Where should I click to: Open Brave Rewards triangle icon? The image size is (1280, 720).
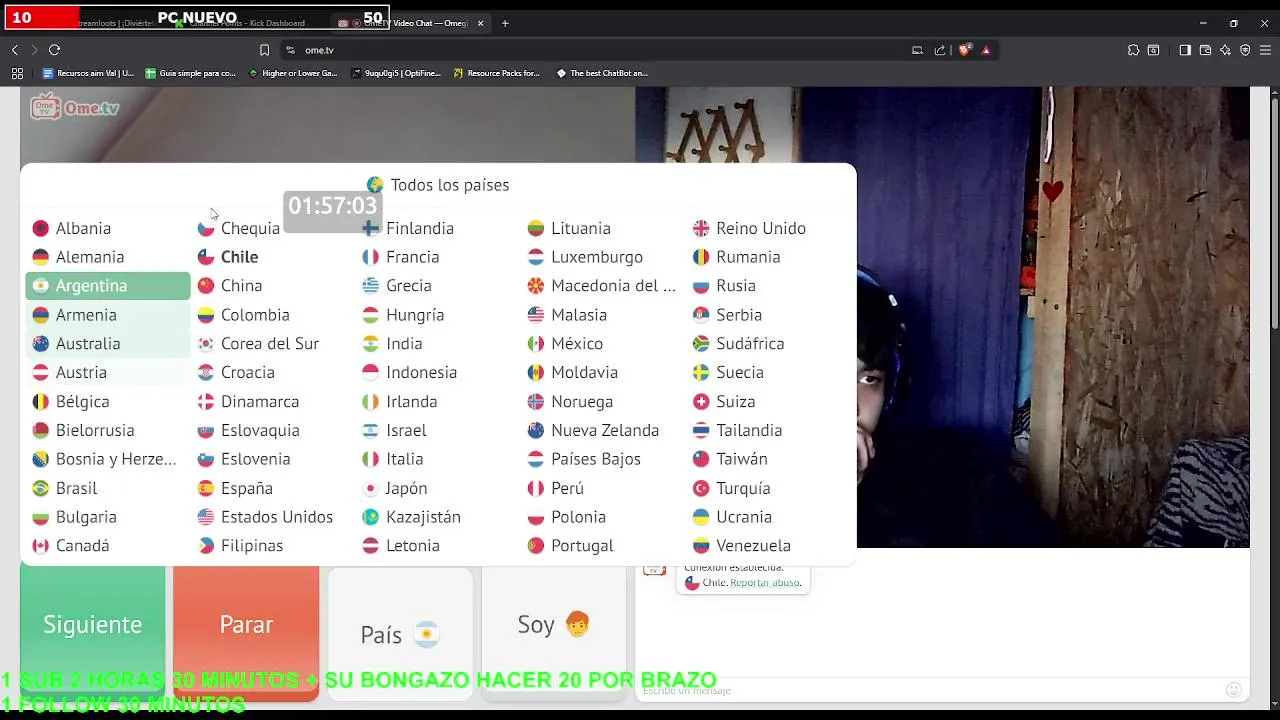[x=986, y=50]
